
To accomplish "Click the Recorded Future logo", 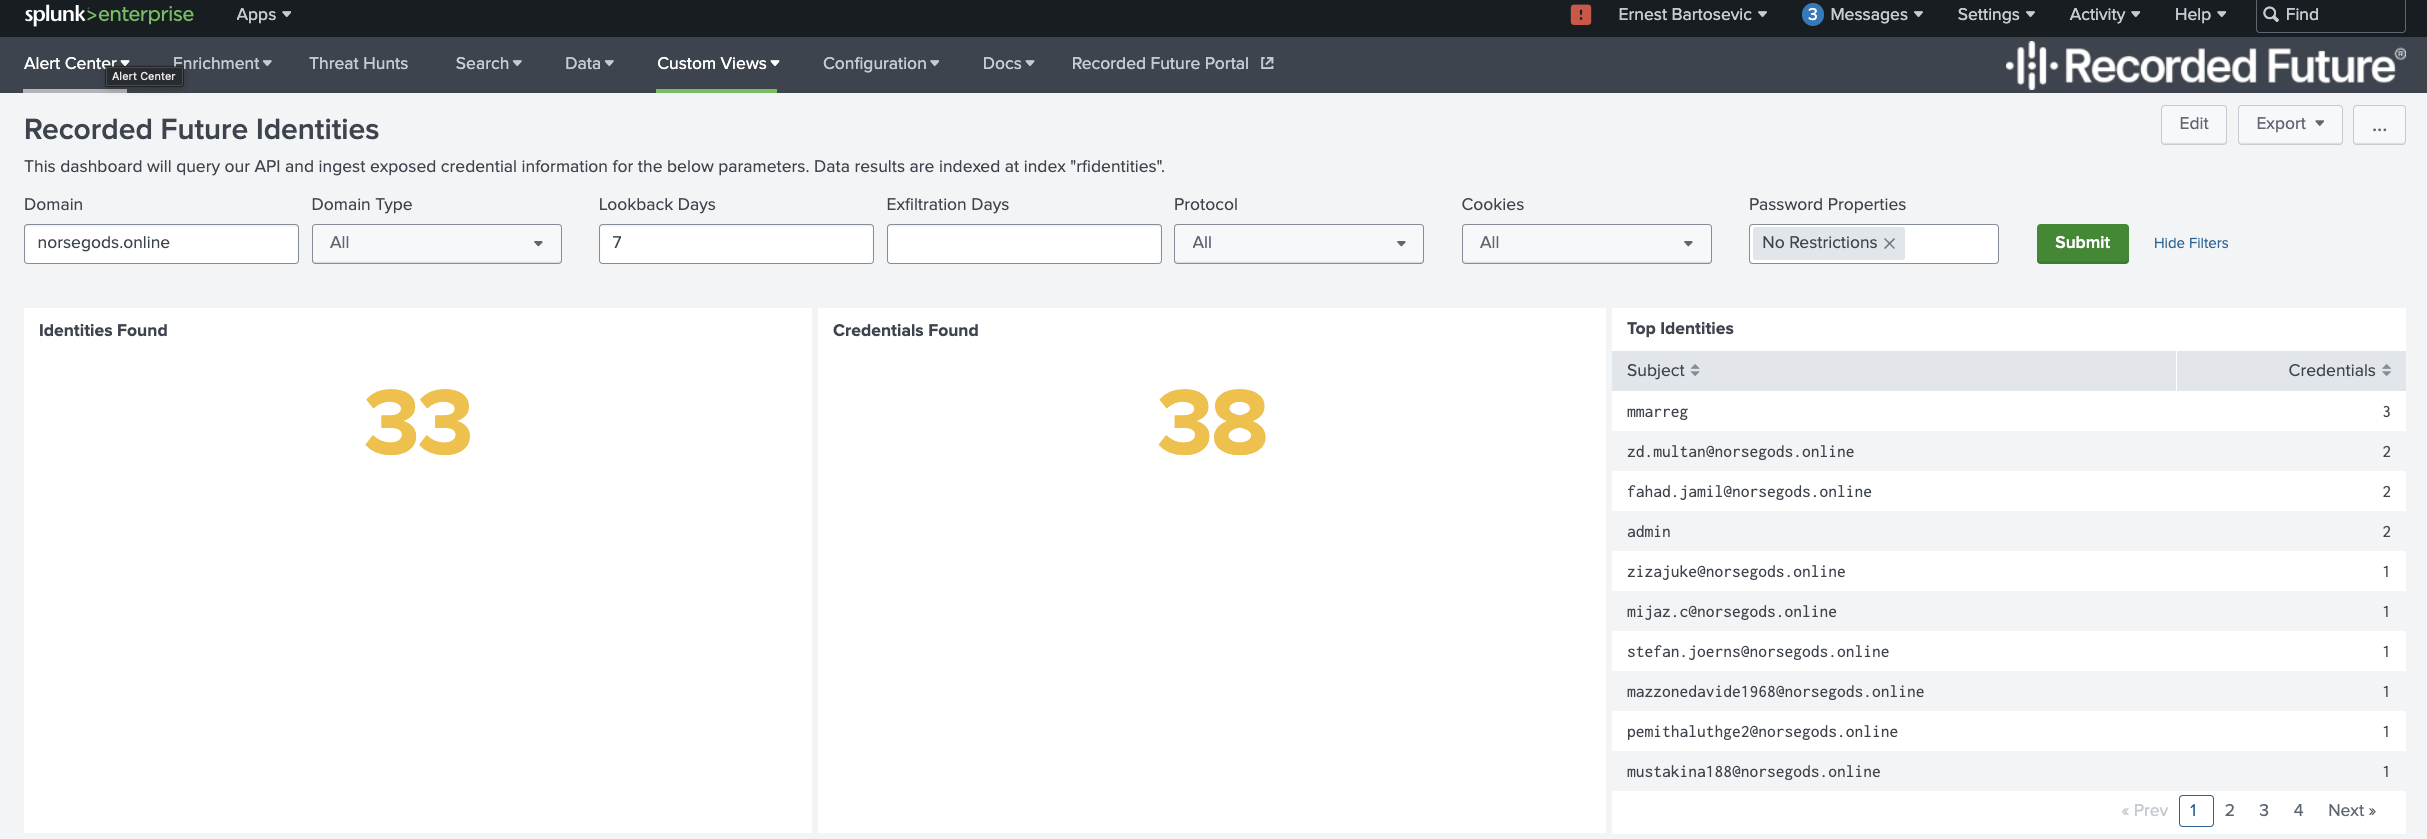I will tap(2205, 66).
